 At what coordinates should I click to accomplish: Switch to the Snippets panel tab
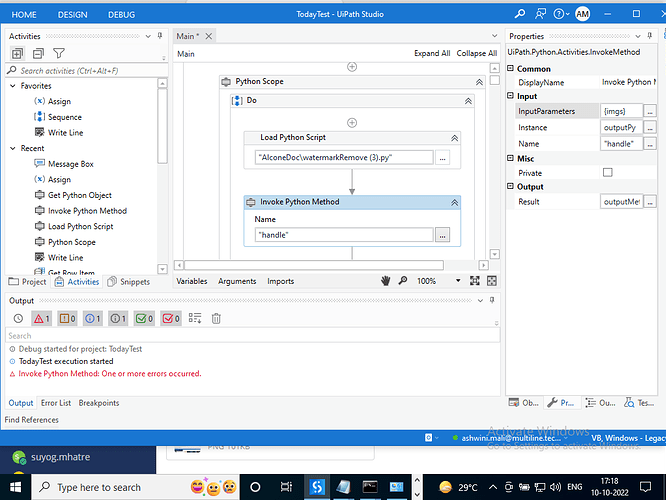[129, 282]
